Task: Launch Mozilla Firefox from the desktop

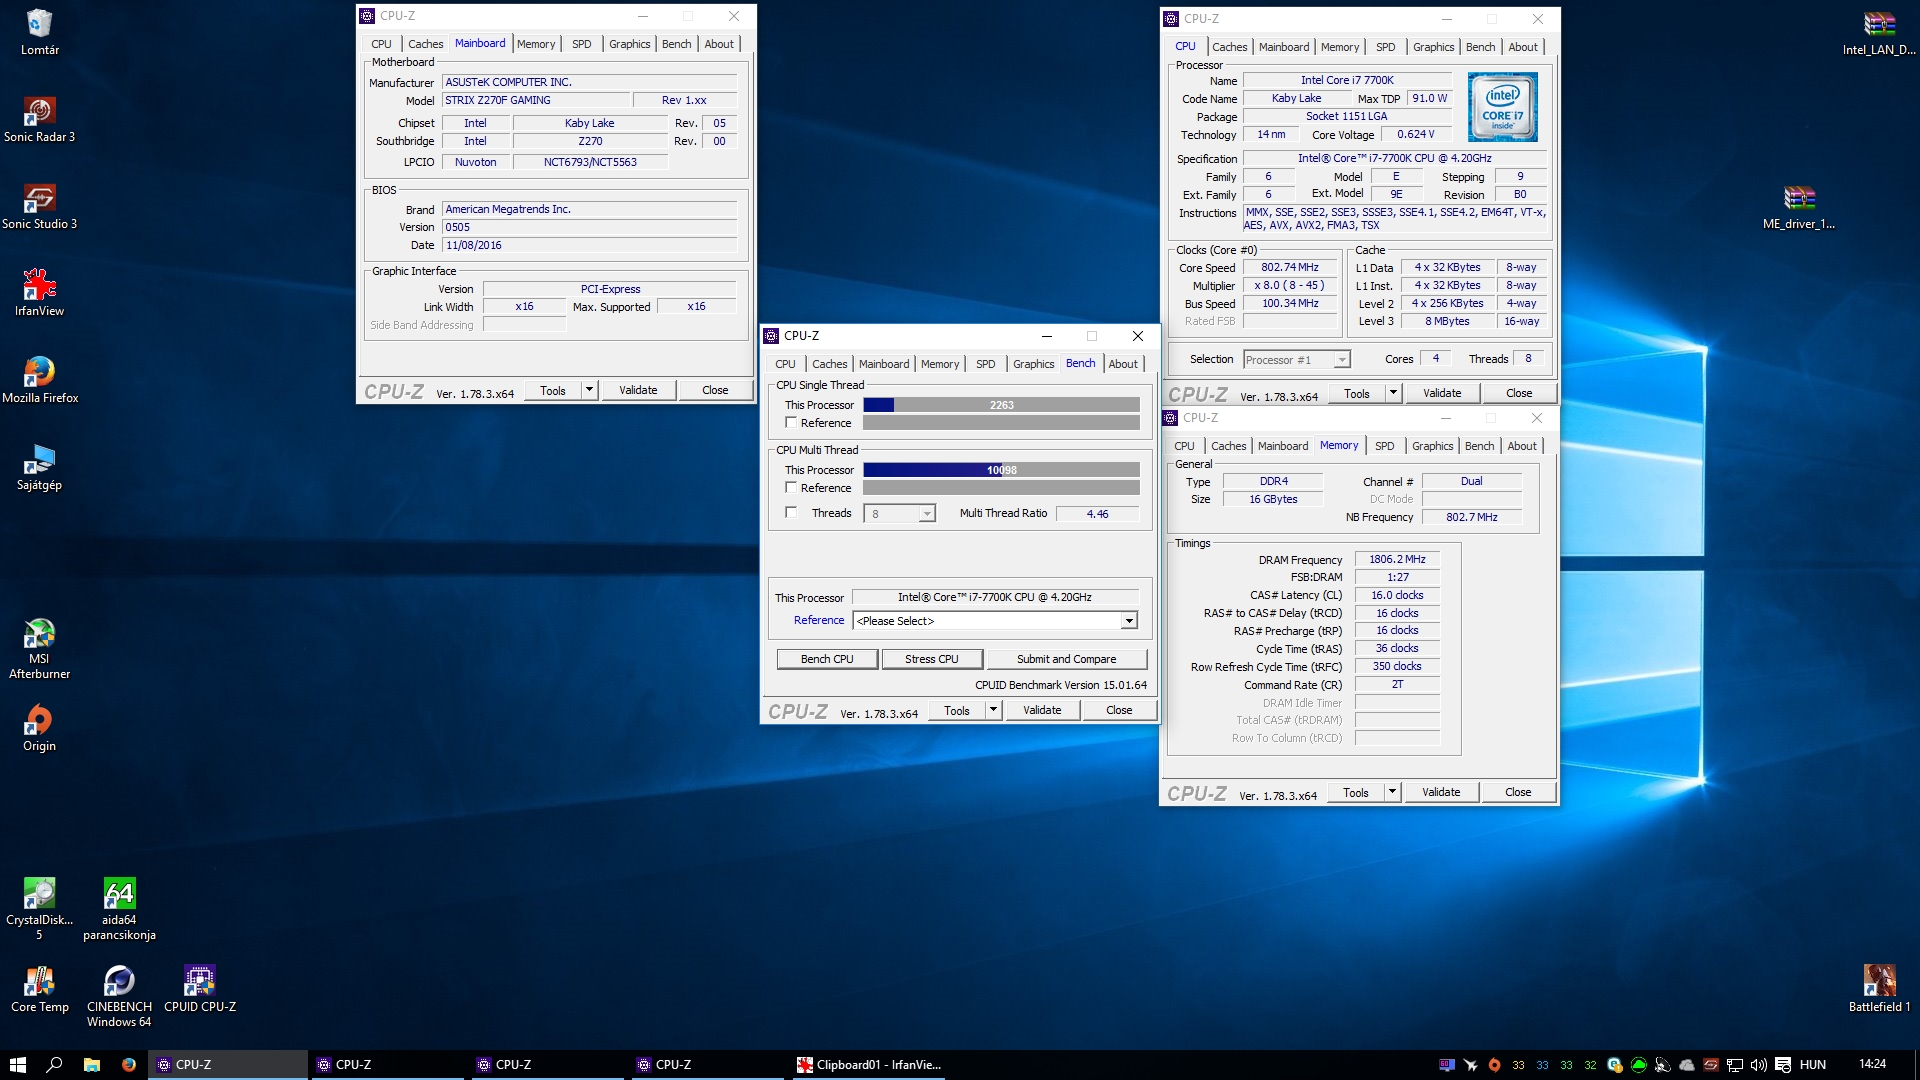Action: pyautogui.click(x=40, y=380)
